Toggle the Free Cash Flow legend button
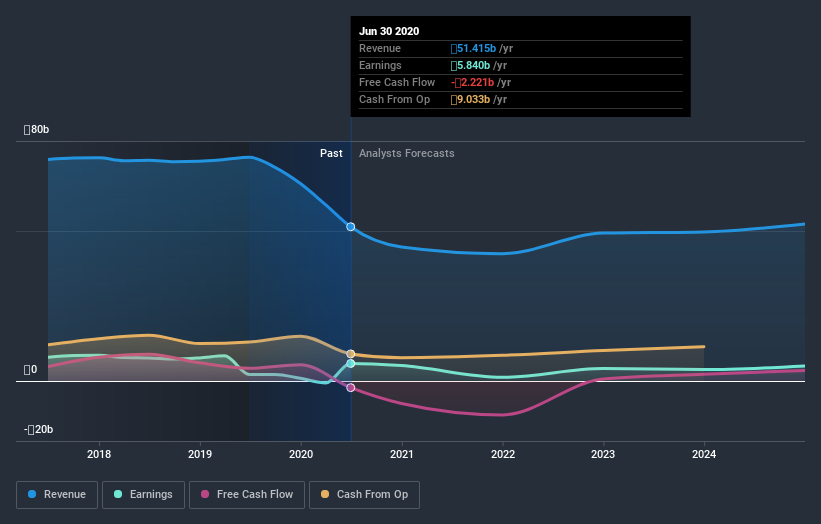Screen dimensions: 821x524 pos(247,495)
